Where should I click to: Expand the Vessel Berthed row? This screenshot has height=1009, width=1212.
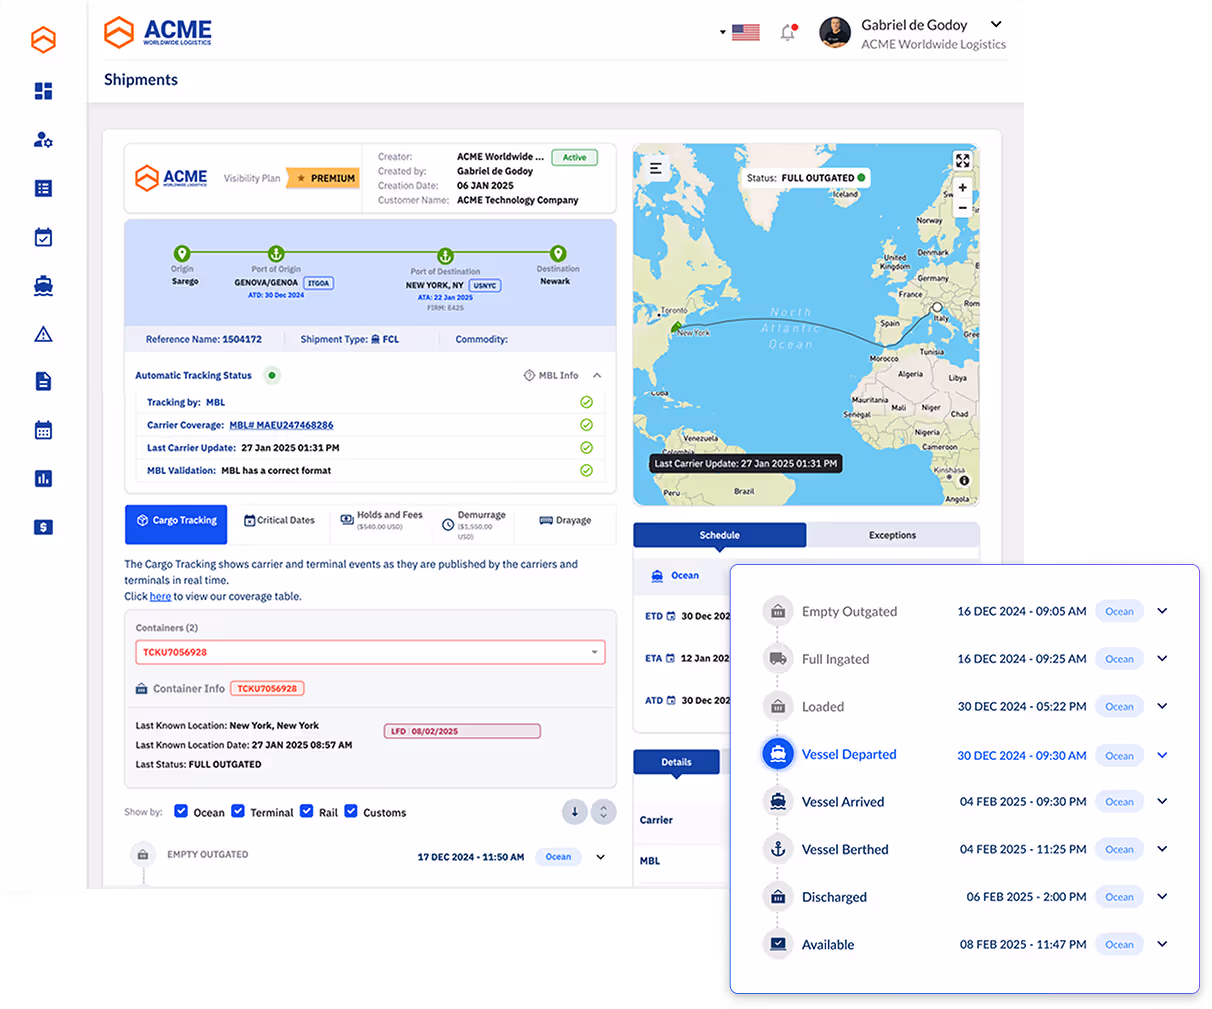coord(1162,849)
